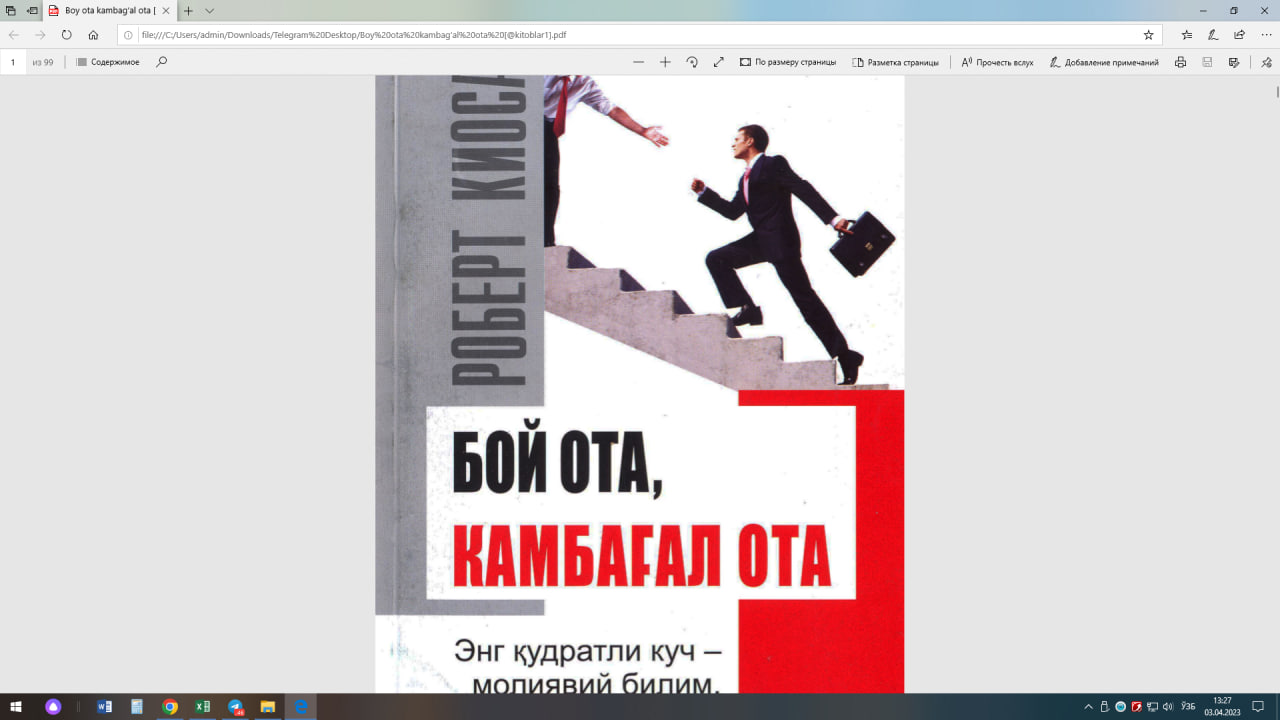1280x720 pixels.
Task: Open Save As for the document
Action: (x=1231, y=61)
